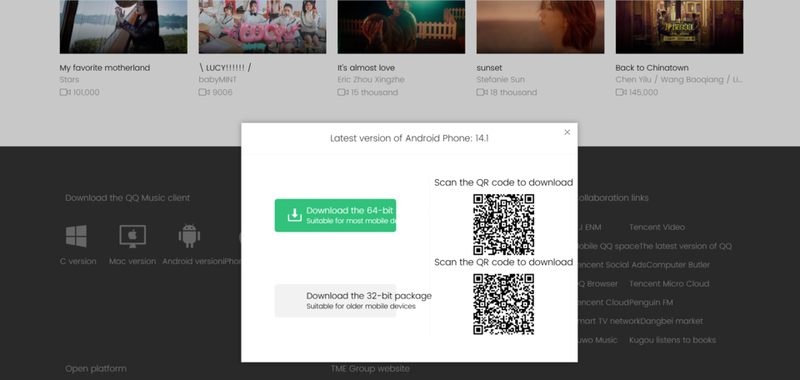Click the Android version label
800x380 pixels.
pos(192,261)
